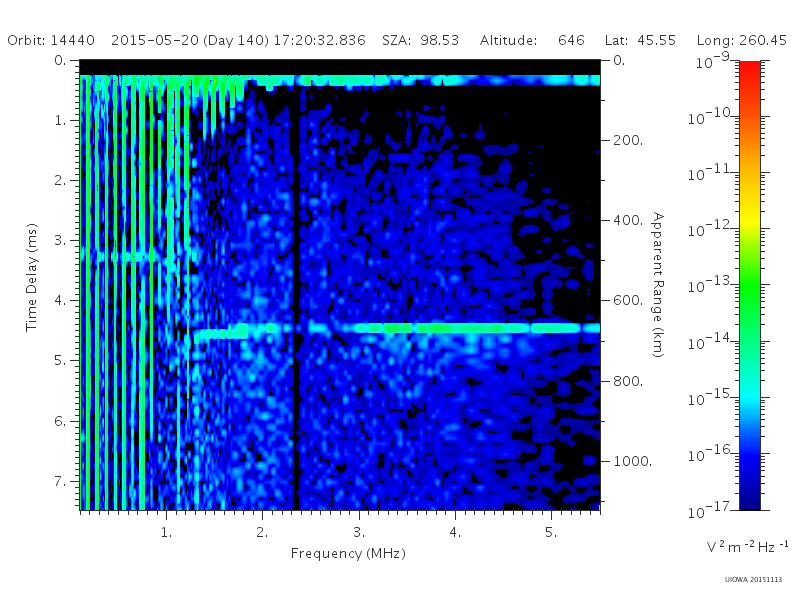
Task: Click the yellow region of the color scale
Action: [749, 220]
